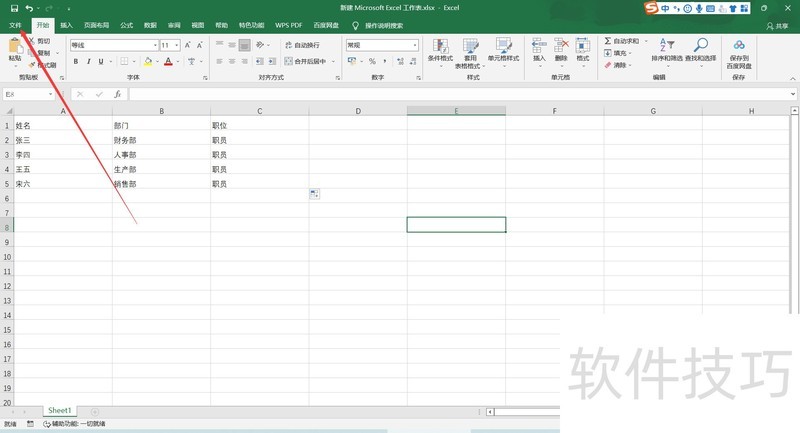Click the Percent Style icon
Screen dimensions: 800x433
point(372,61)
